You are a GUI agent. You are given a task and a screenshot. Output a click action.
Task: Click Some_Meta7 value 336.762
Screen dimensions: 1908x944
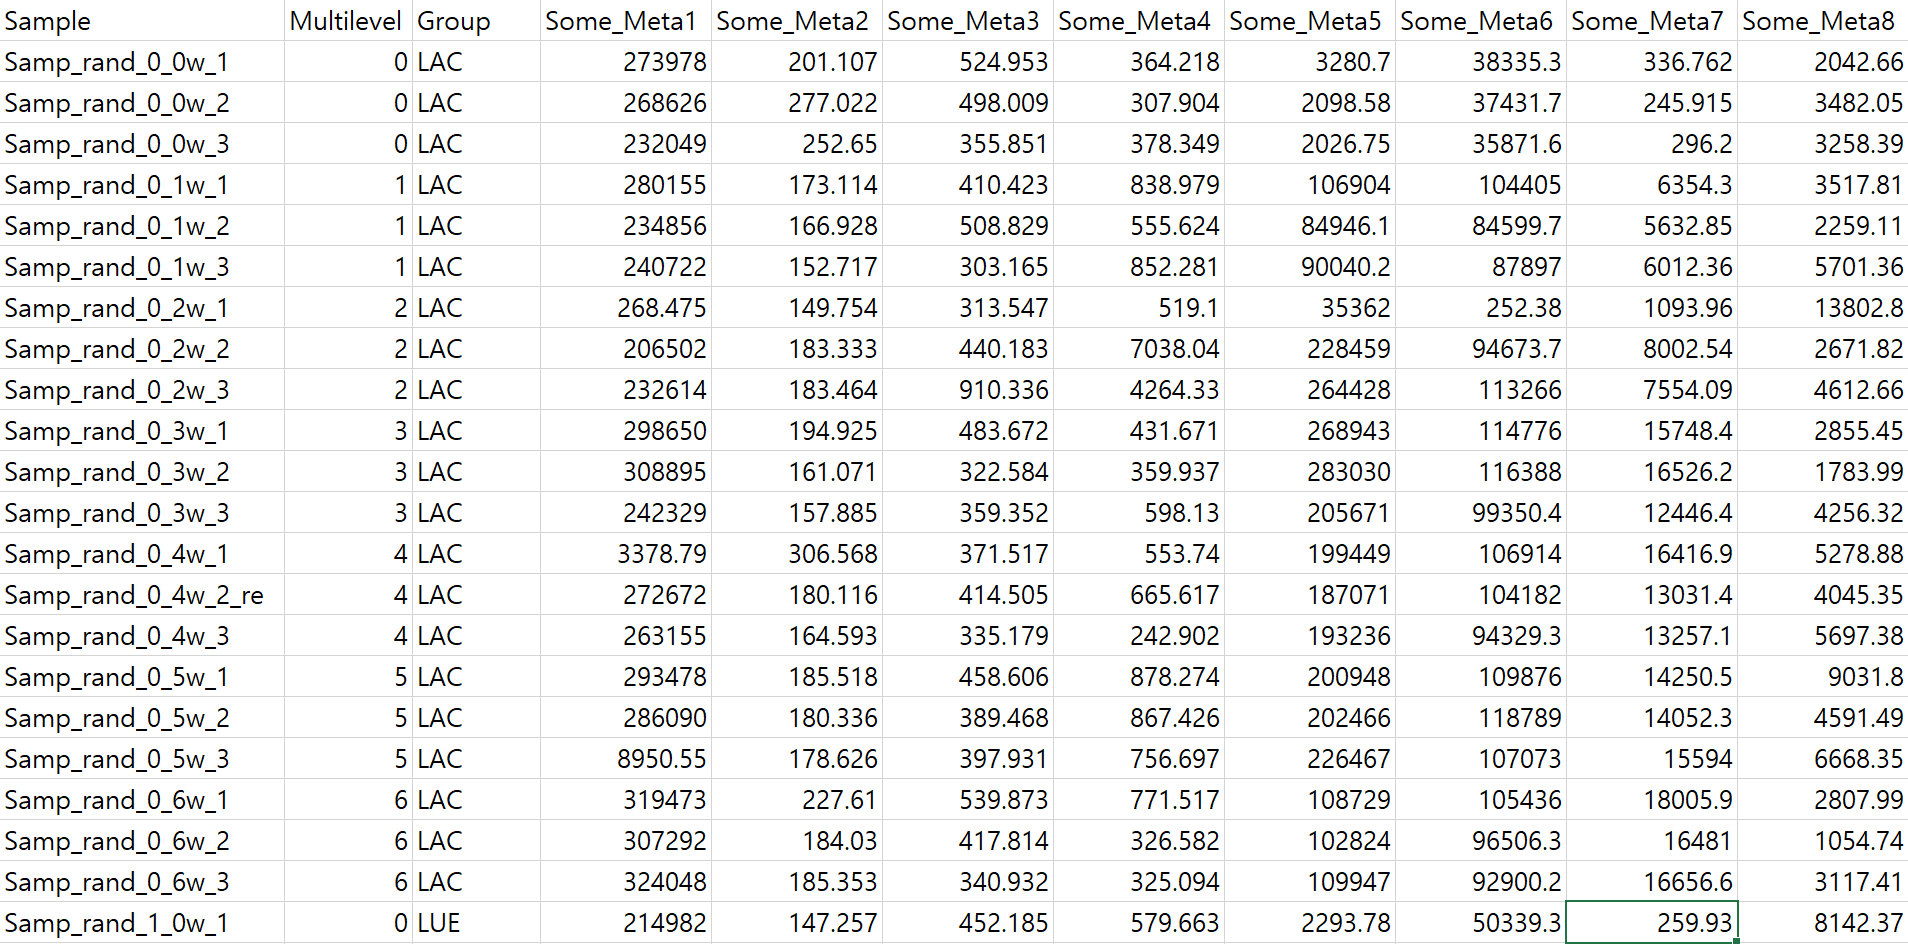1652,62
